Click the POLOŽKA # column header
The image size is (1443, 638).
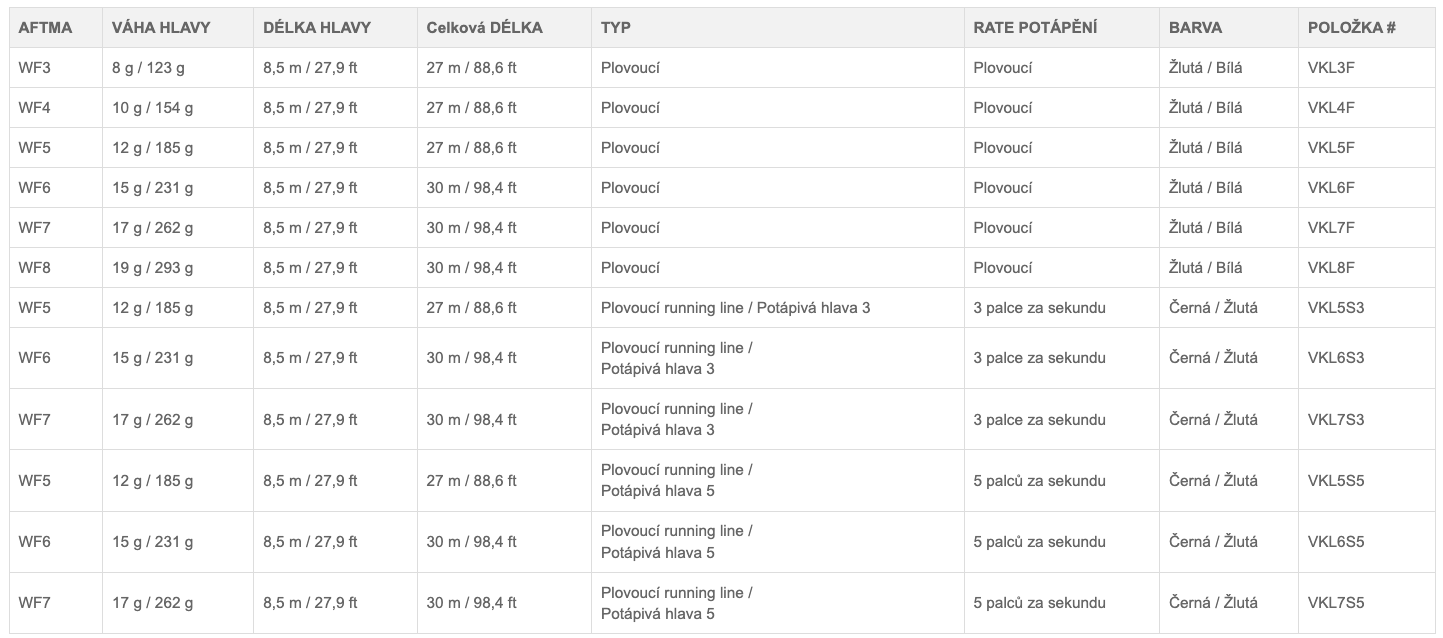[1351, 28]
